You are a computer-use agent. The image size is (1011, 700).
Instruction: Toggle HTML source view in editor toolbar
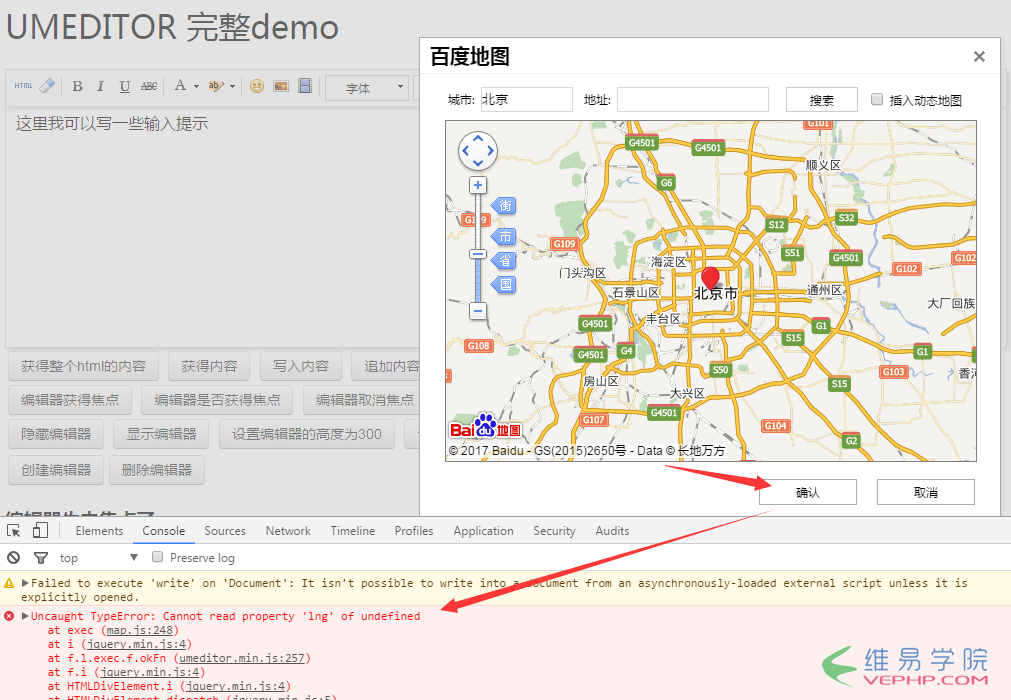point(23,86)
